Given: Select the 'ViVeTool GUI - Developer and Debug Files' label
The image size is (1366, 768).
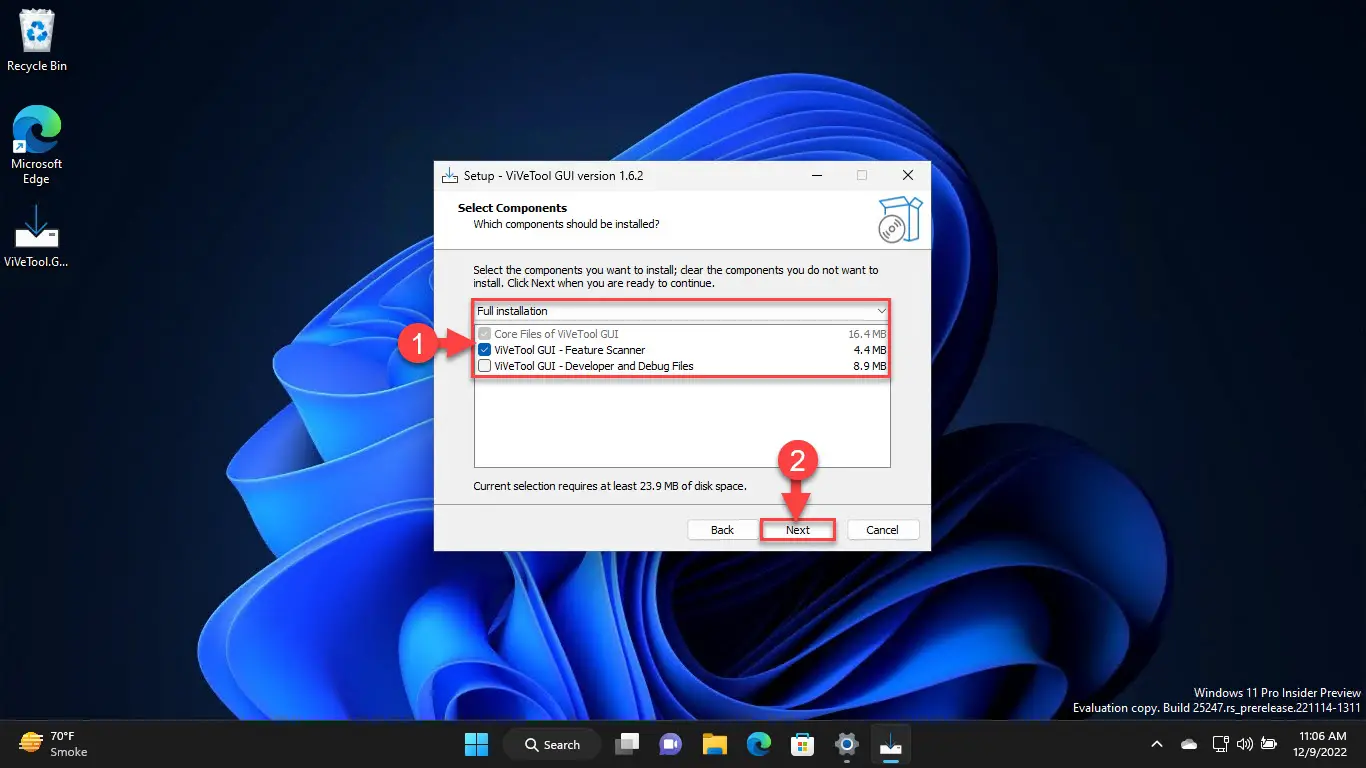Looking at the screenshot, I should pyautogui.click(x=594, y=366).
